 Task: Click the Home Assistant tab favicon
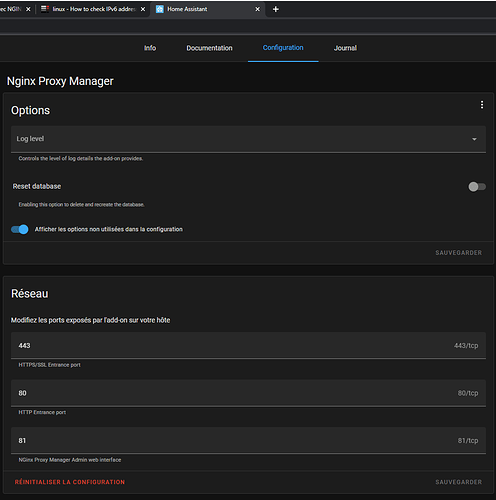pyautogui.click(x=160, y=9)
